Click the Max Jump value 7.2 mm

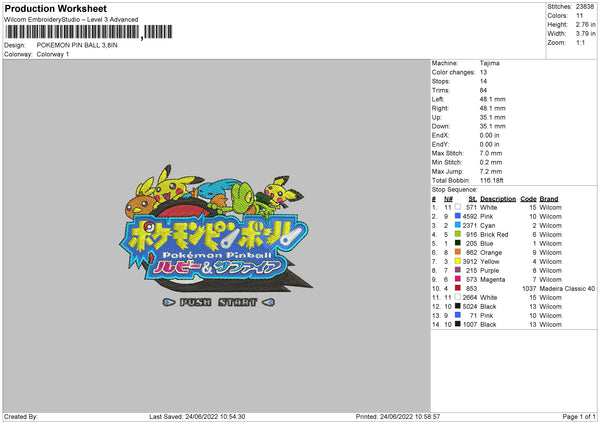tap(491, 171)
